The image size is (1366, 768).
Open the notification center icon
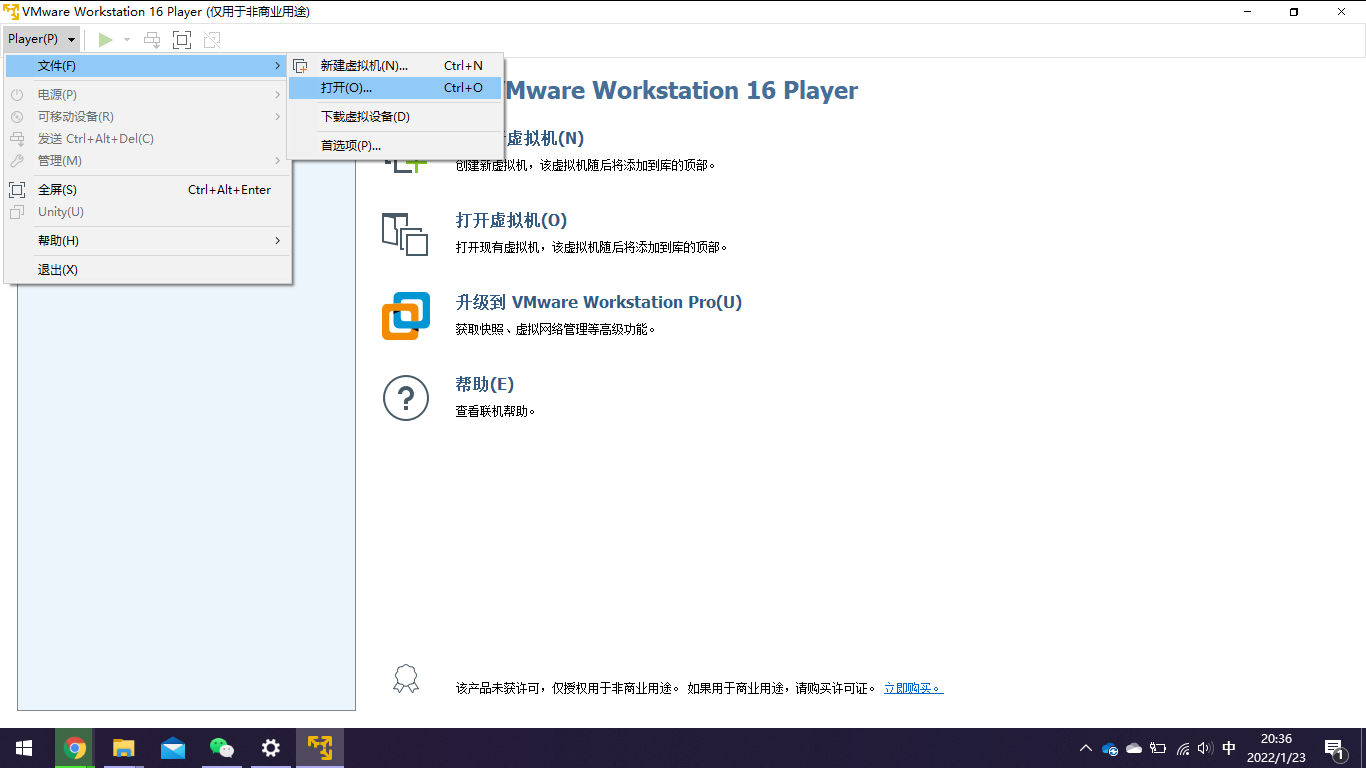[x=1335, y=748]
